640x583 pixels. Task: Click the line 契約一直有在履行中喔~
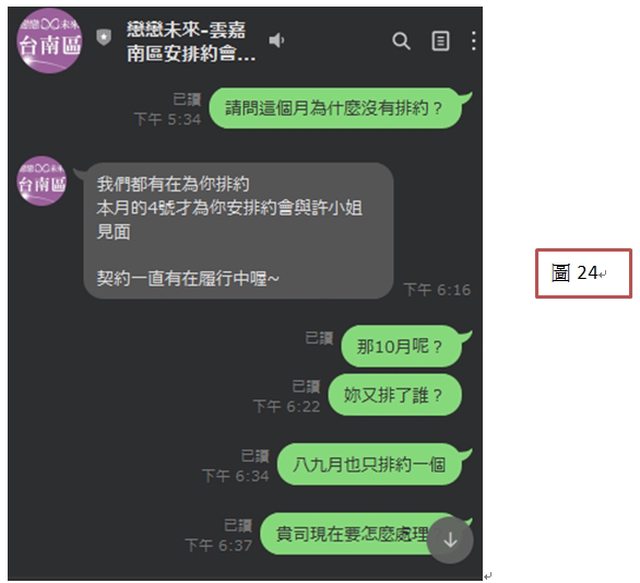coord(188,279)
